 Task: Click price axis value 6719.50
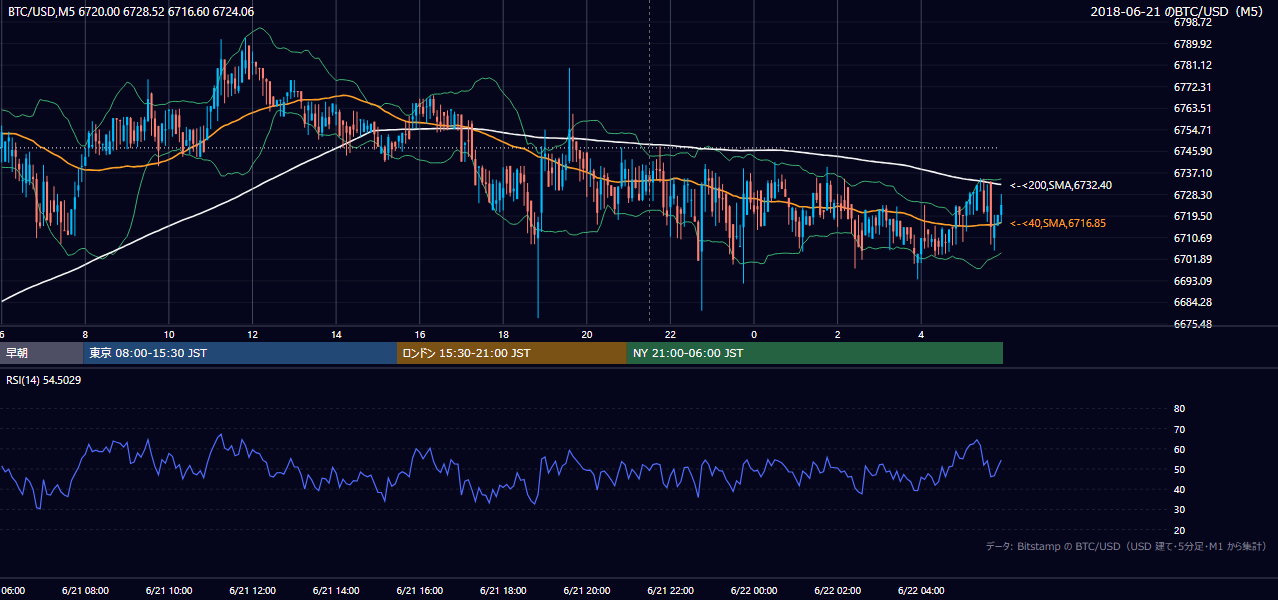pos(1193,216)
